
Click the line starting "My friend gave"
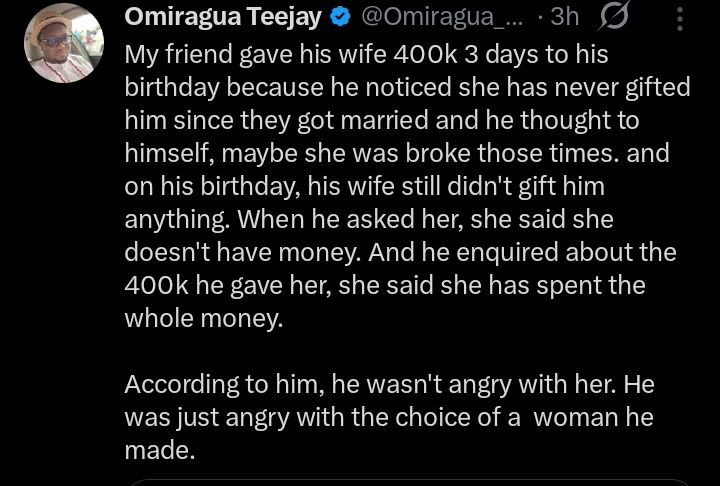[366, 54]
